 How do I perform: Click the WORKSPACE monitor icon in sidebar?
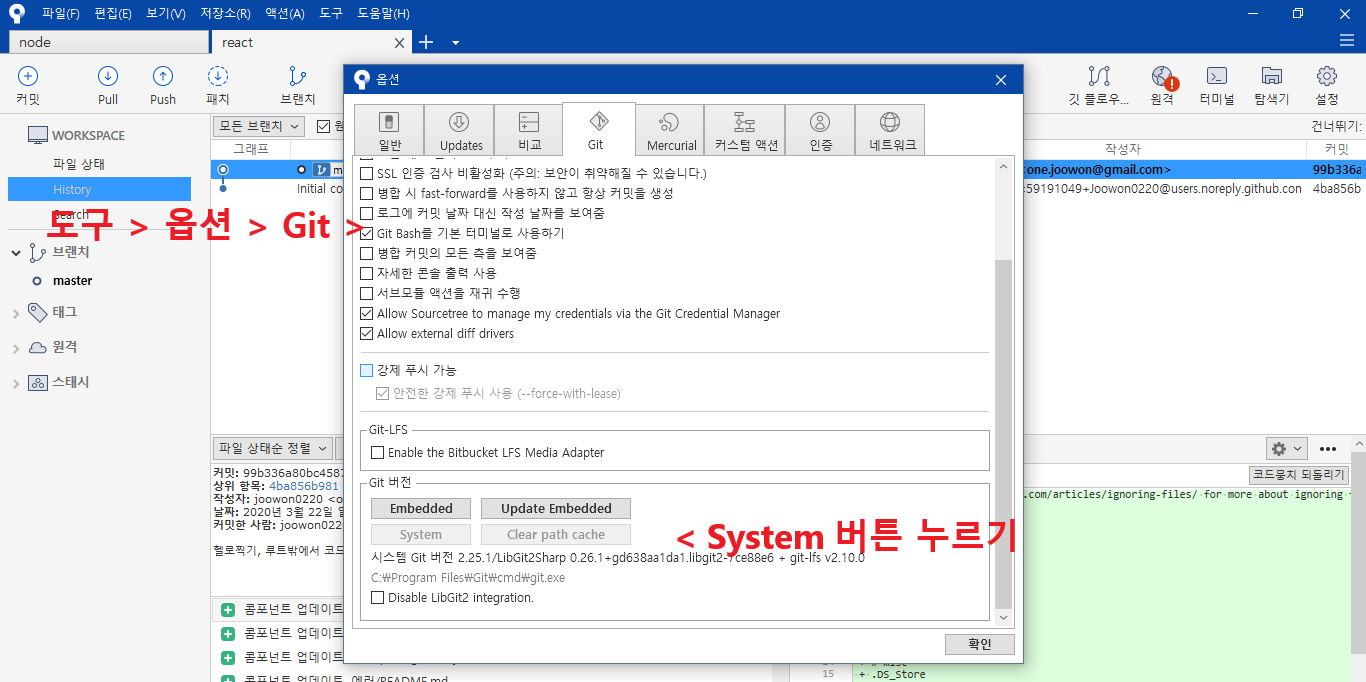[x=37, y=135]
